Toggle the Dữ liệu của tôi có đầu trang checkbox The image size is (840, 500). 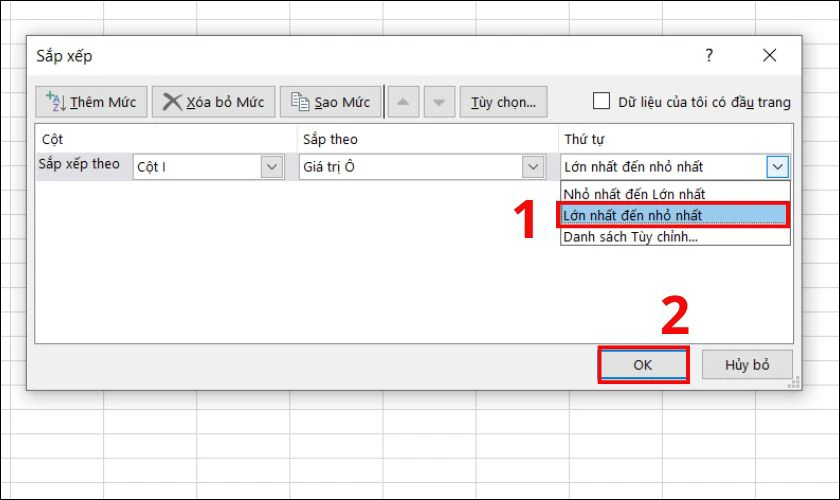click(x=601, y=101)
